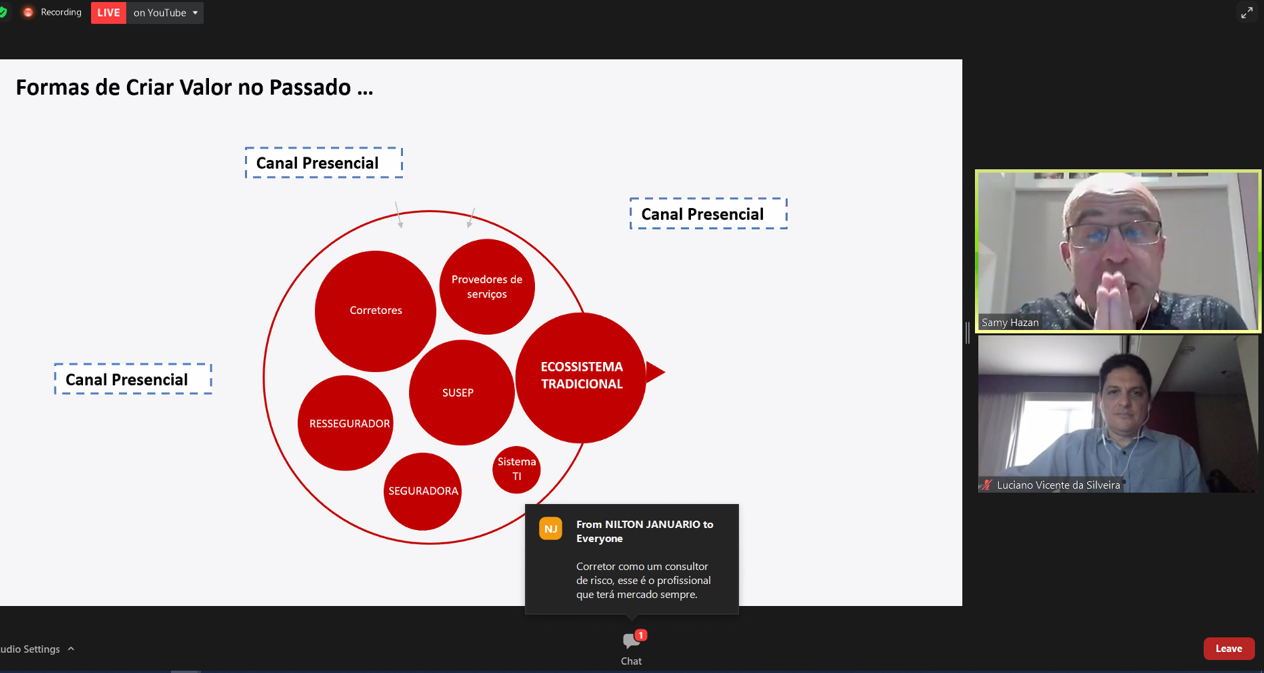Screen dimensions: 1264x673
Task: Click the video panel resize handle
Action: tap(967, 333)
